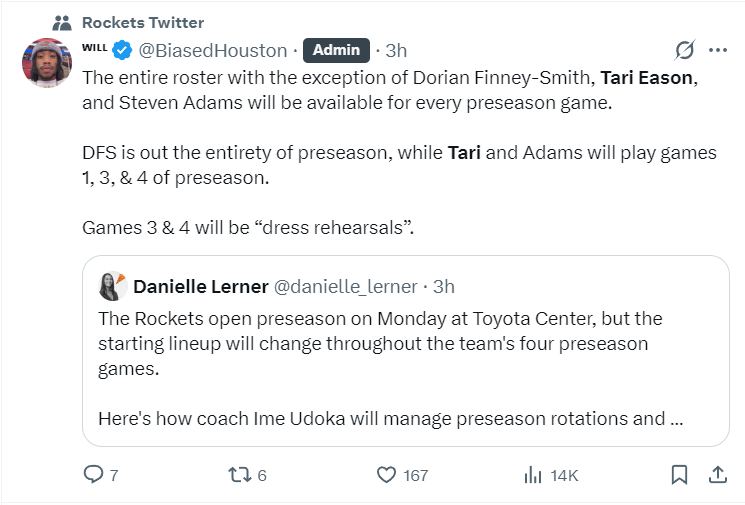Click the reply comment icon
This screenshot has width=745, height=505.
point(93,475)
